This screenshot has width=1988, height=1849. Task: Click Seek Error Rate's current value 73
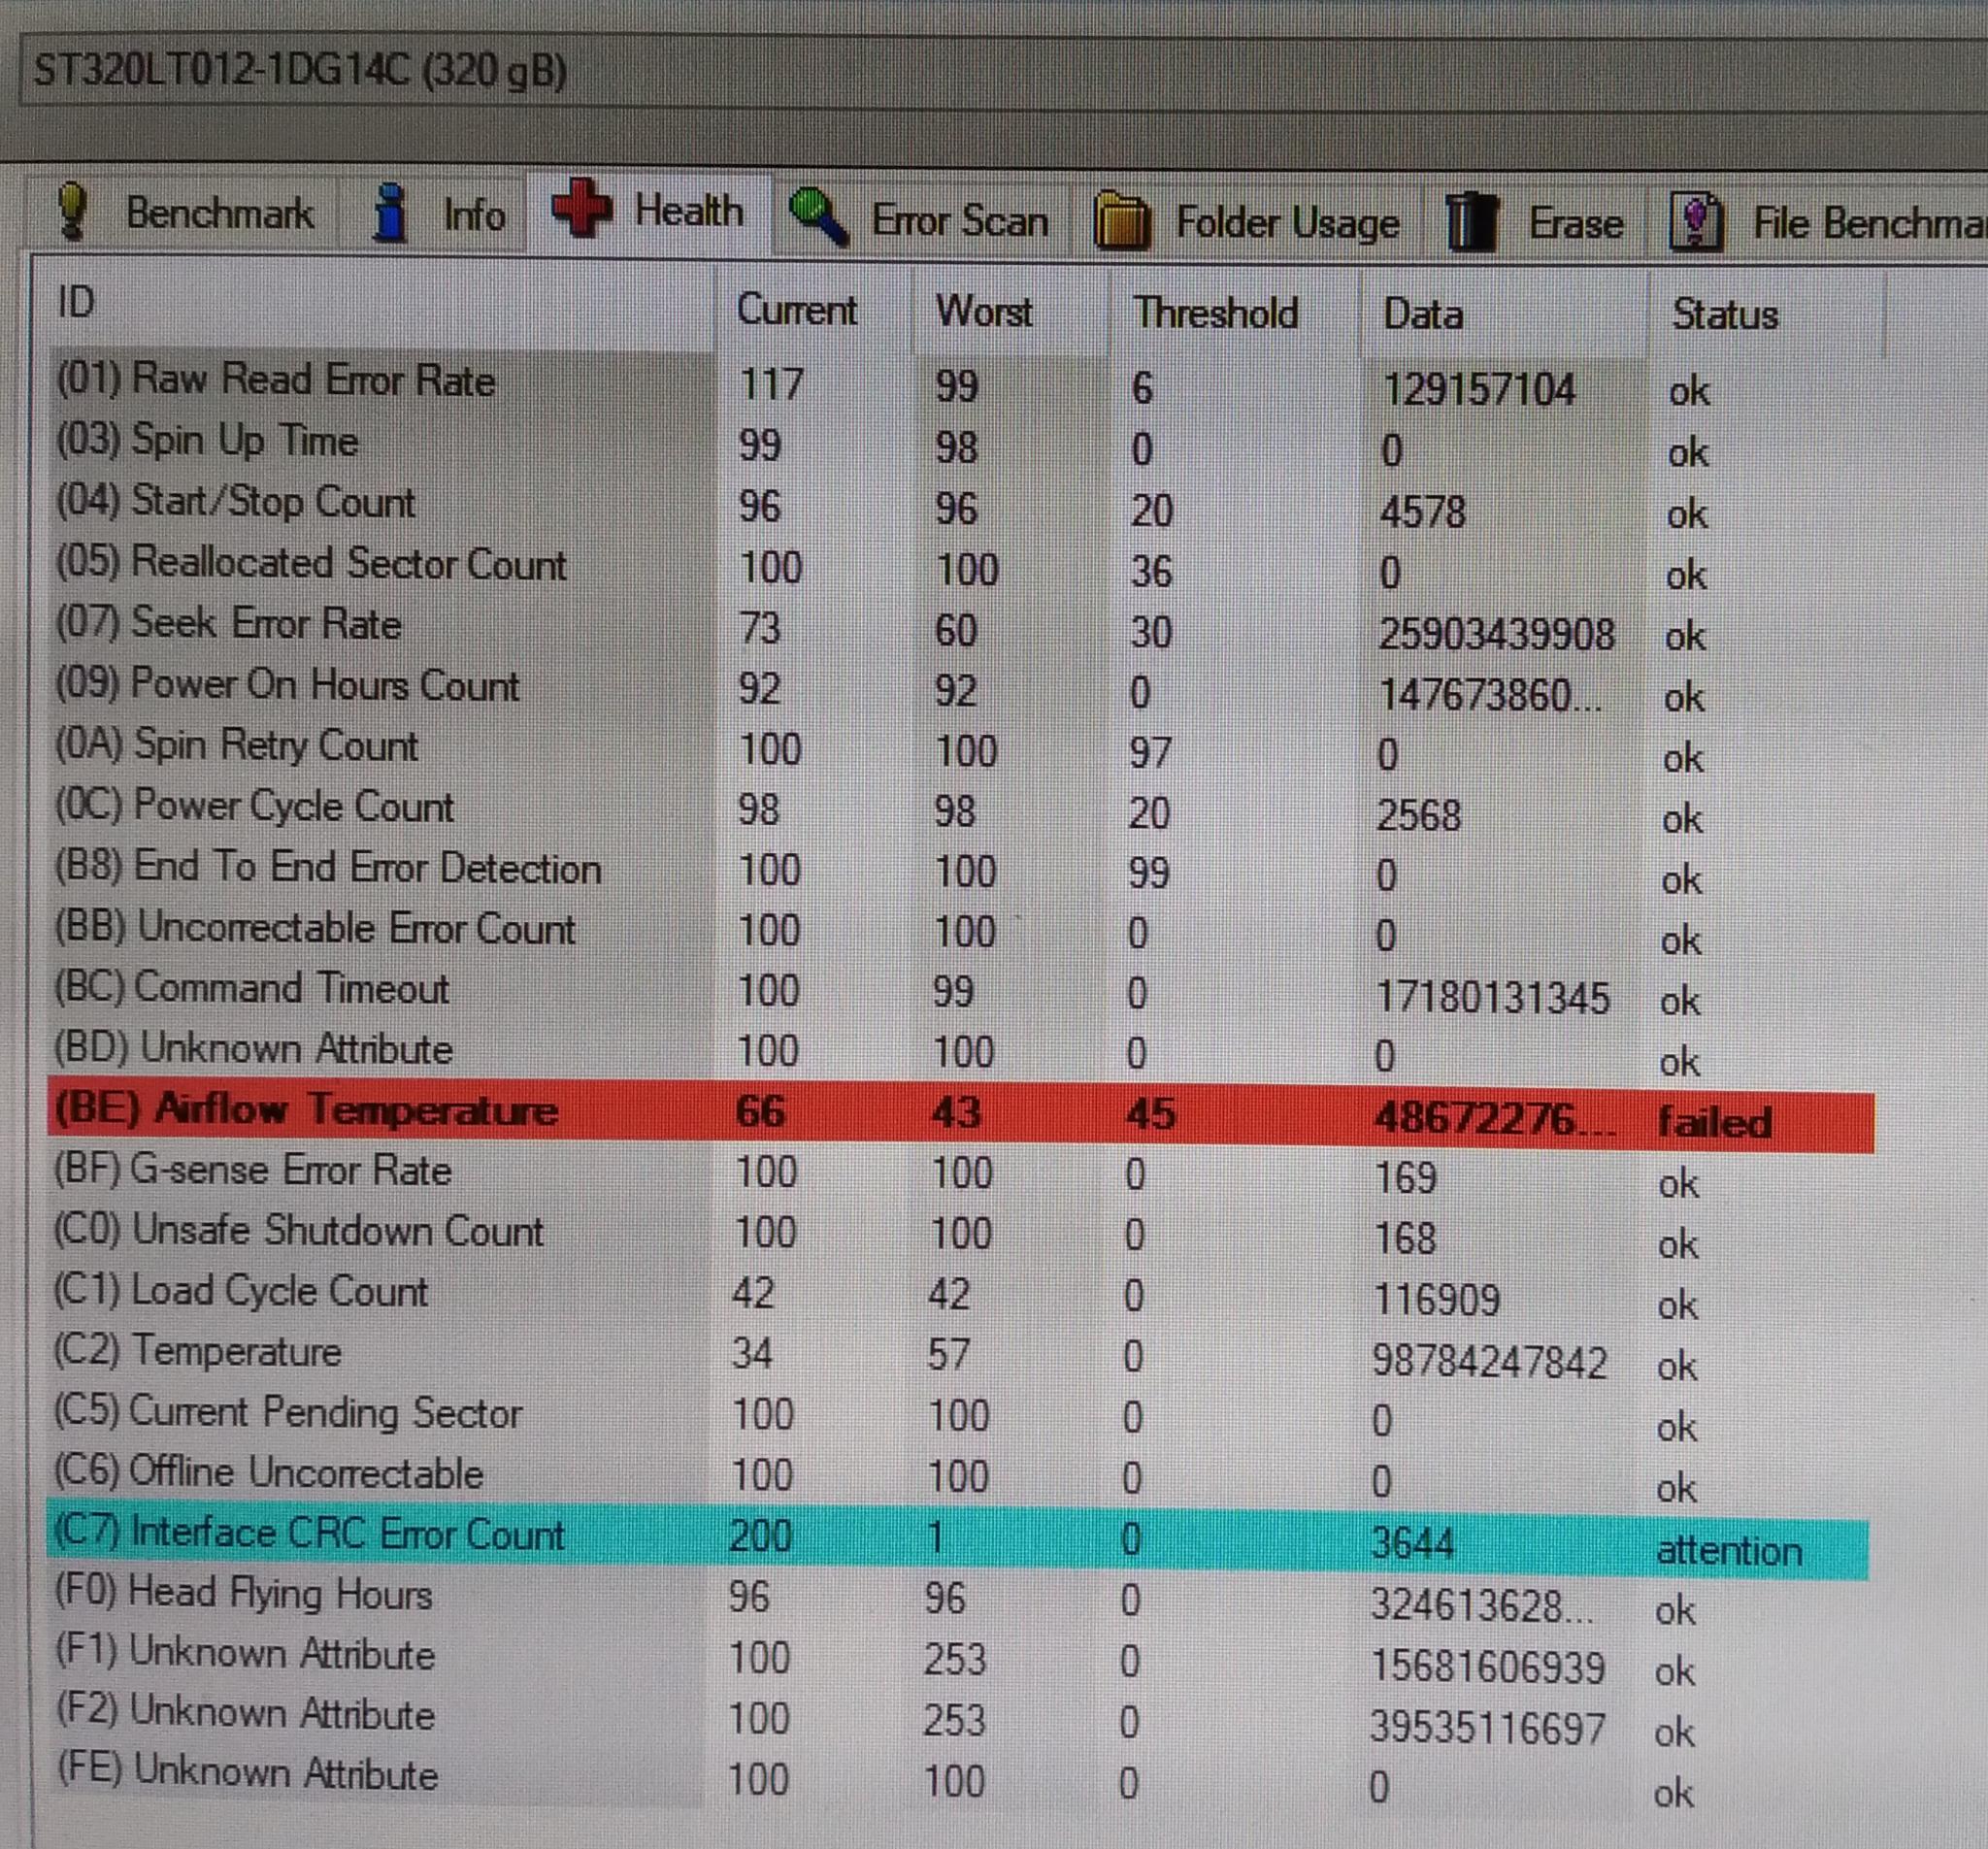coord(759,627)
